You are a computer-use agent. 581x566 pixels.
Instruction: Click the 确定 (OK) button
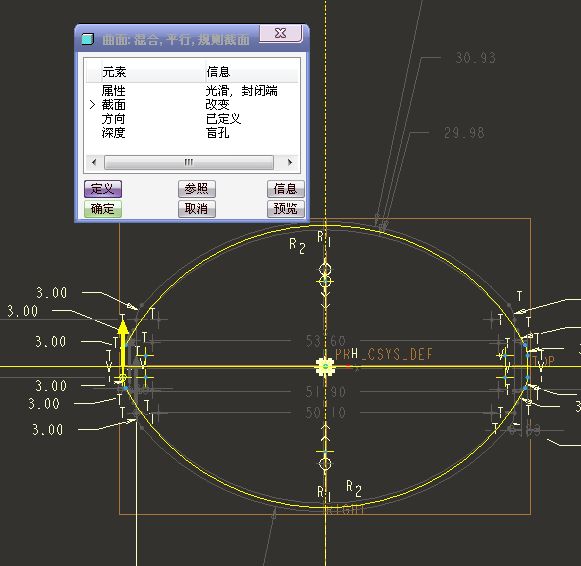pyautogui.click(x=103, y=209)
